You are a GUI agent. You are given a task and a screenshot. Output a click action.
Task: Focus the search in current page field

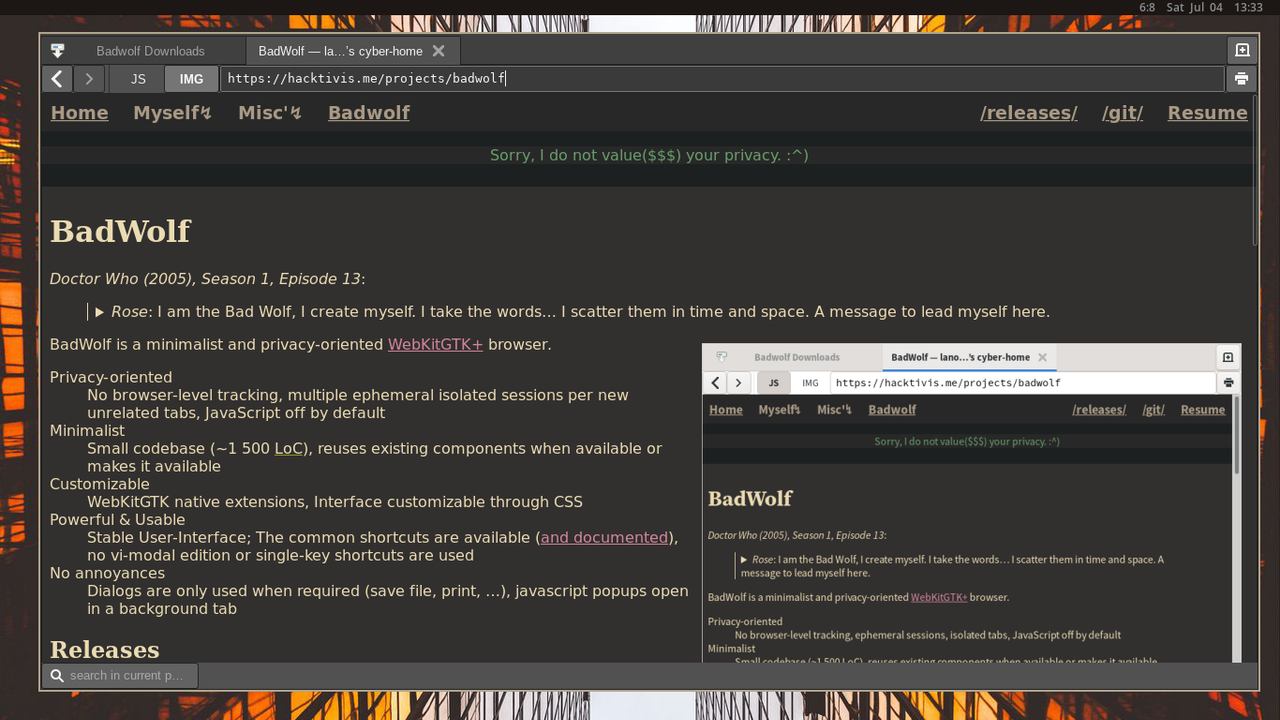pos(120,676)
